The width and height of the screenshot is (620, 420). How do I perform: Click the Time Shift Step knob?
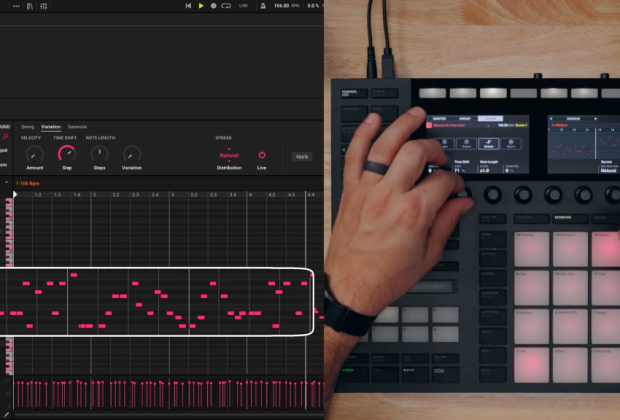67,153
